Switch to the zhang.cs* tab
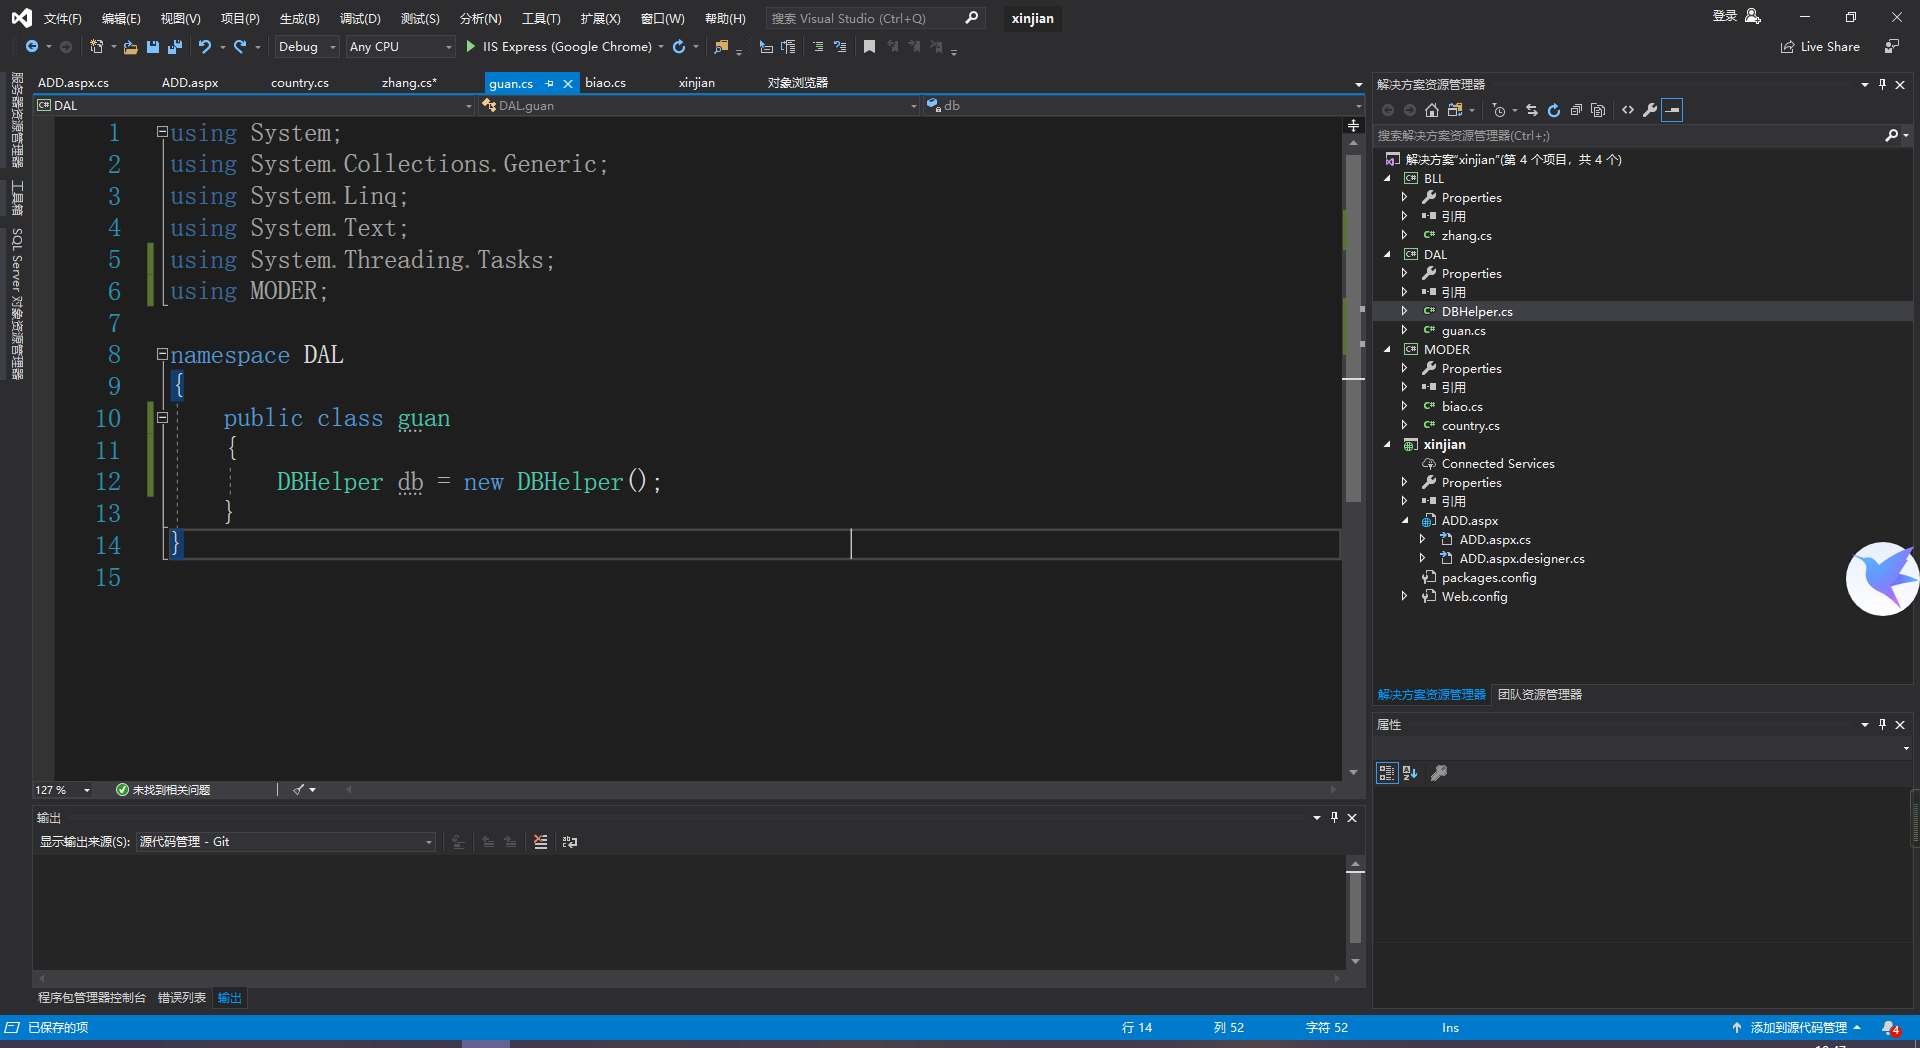The image size is (1920, 1048). (x=409, y=83)
